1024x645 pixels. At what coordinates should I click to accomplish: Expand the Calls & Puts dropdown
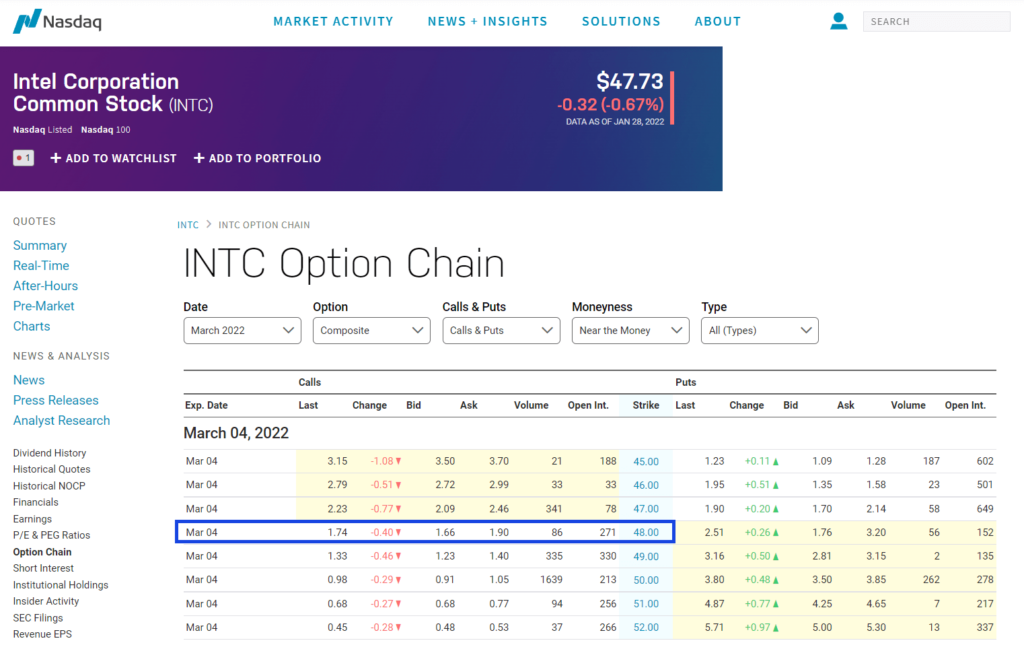[x=501, y=330]
